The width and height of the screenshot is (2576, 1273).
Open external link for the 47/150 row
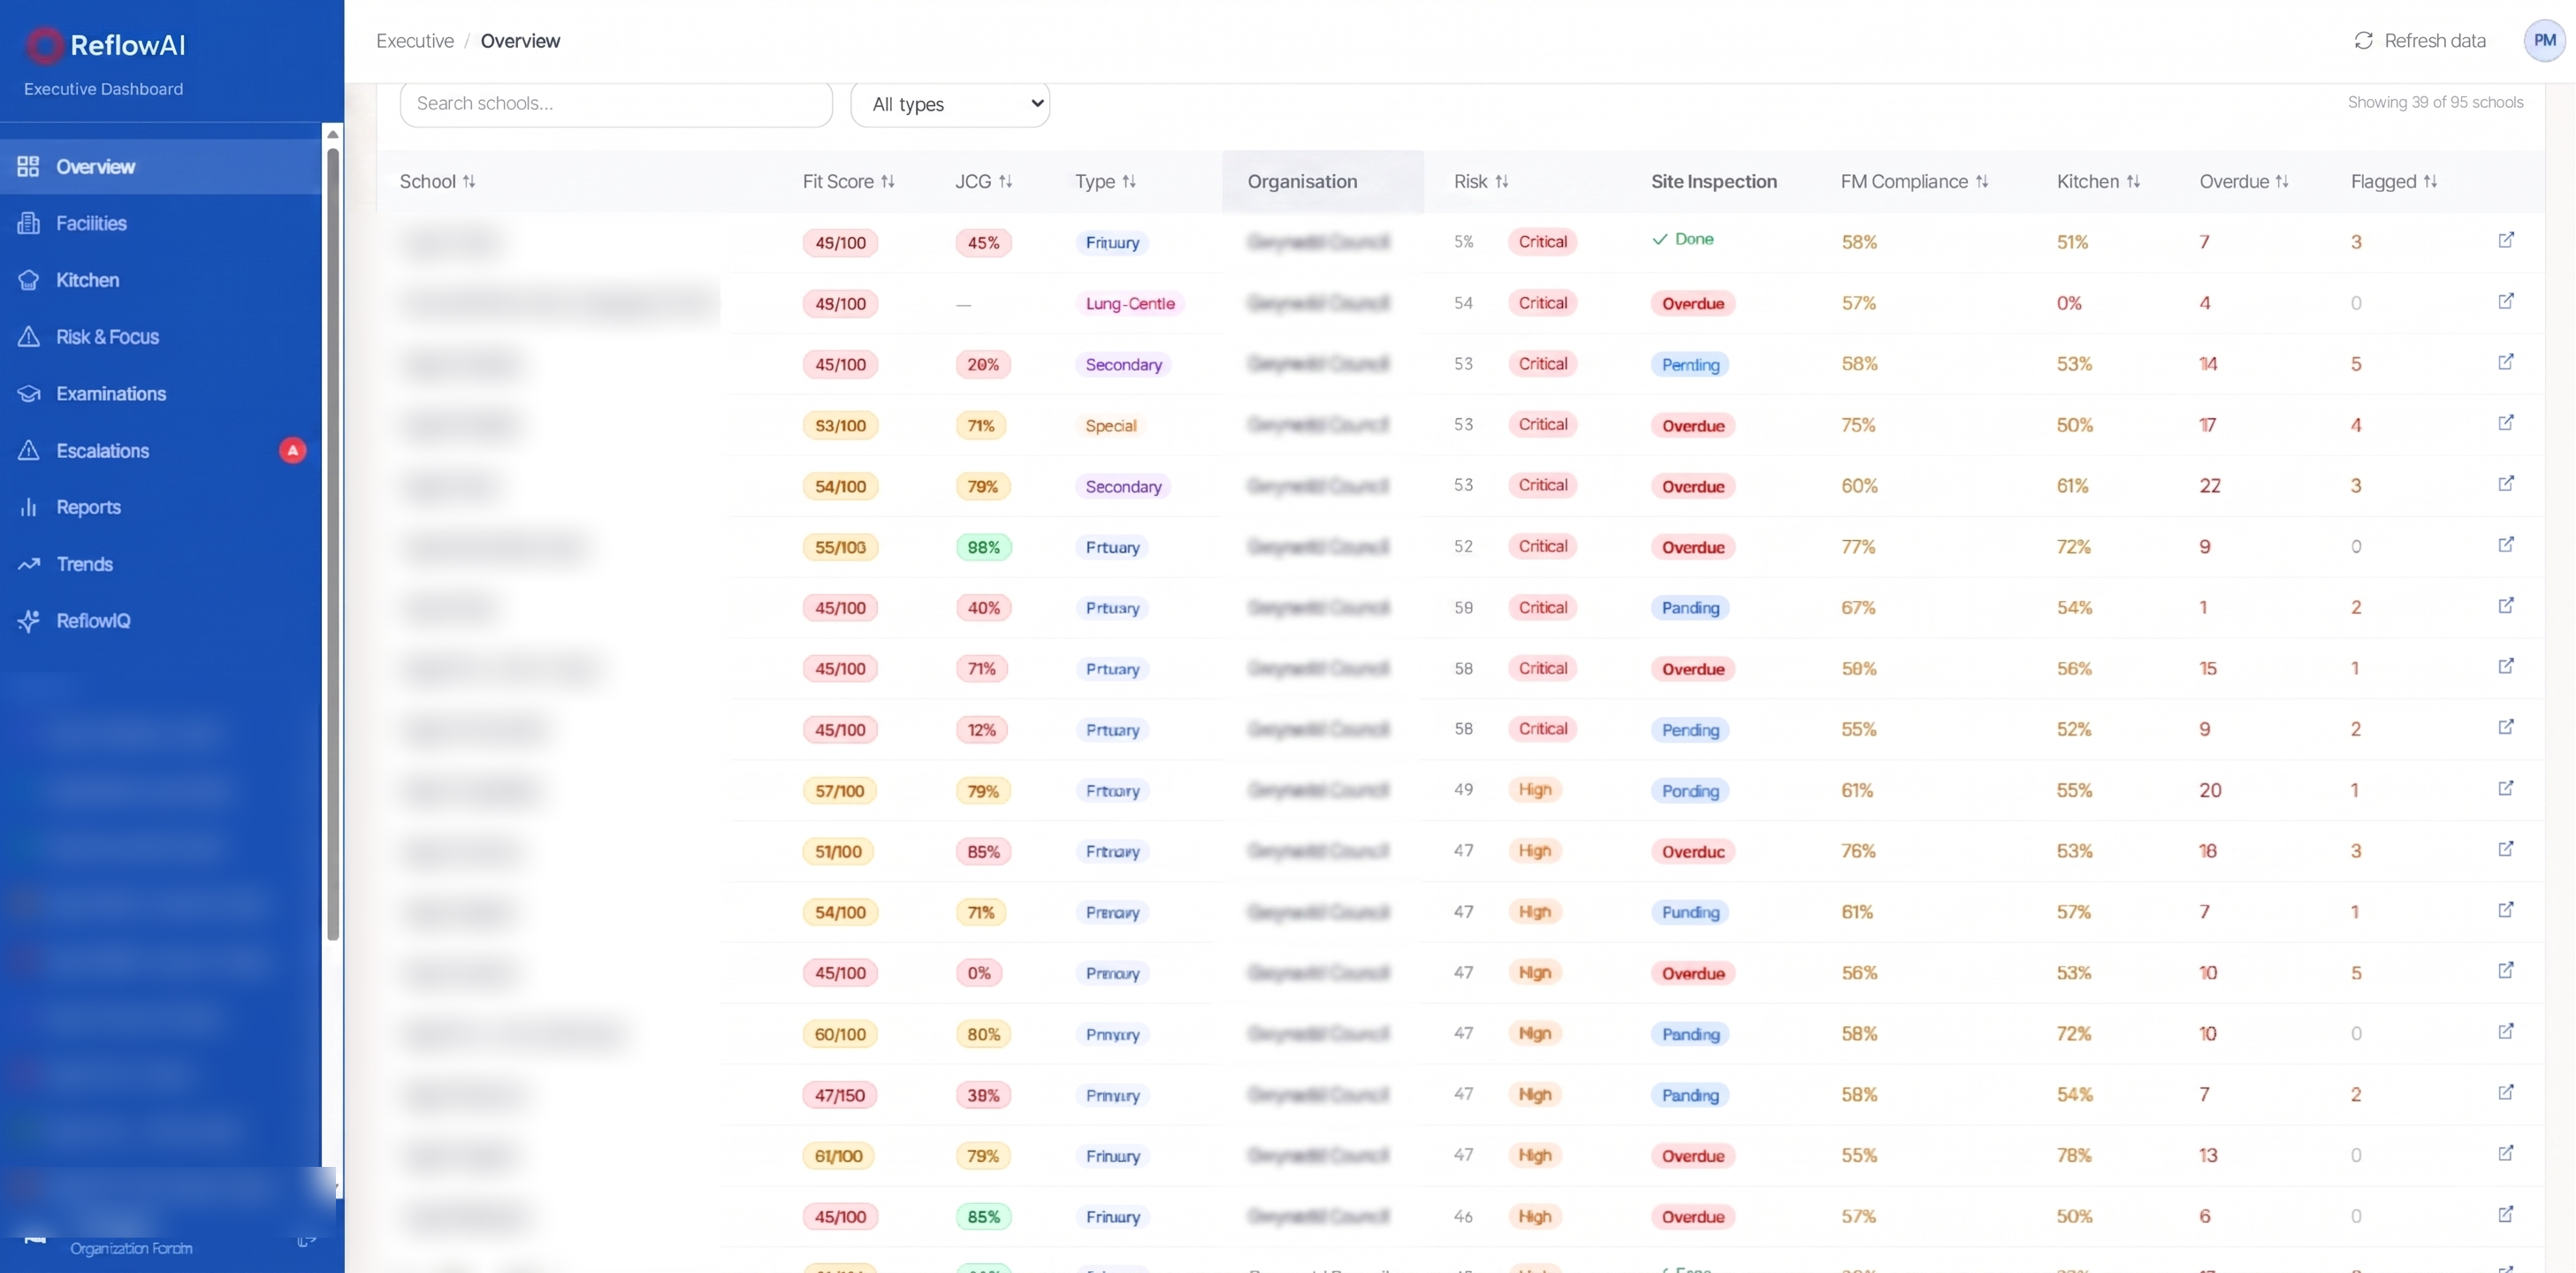2506,1093
